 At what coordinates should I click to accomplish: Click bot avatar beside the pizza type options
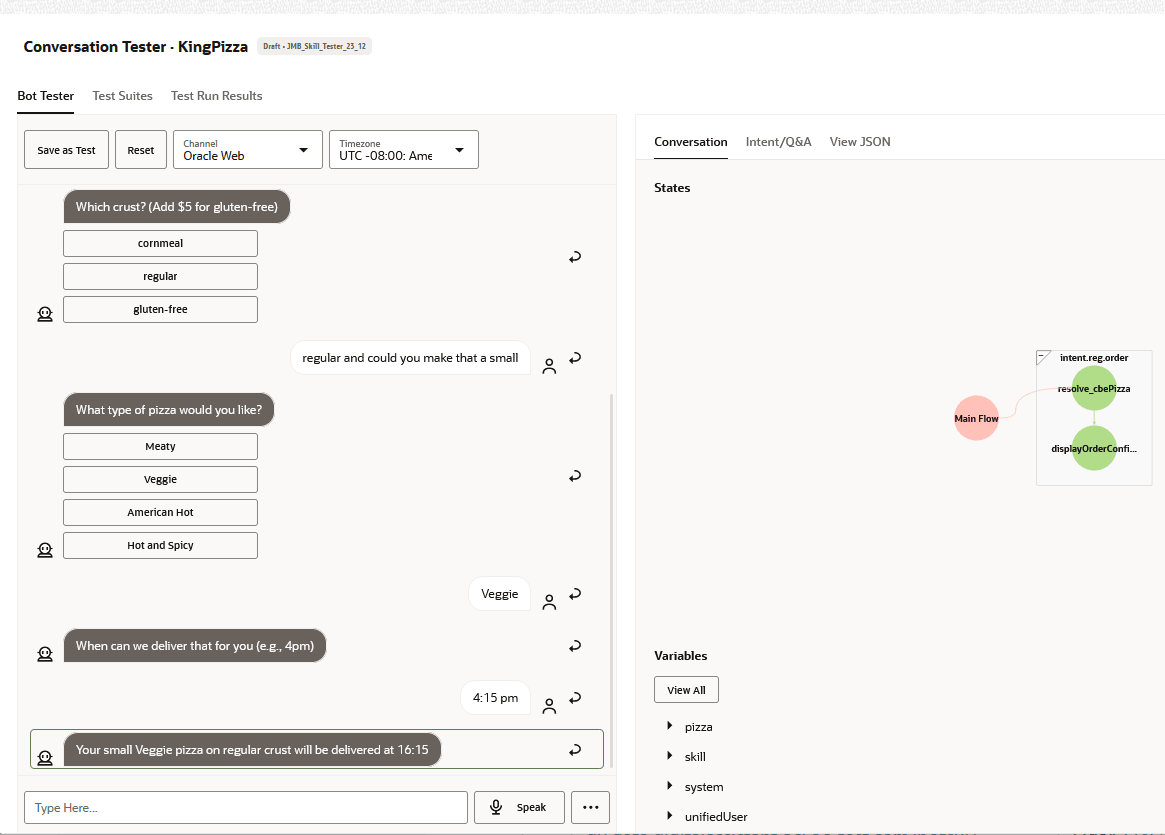coord(45,550)
